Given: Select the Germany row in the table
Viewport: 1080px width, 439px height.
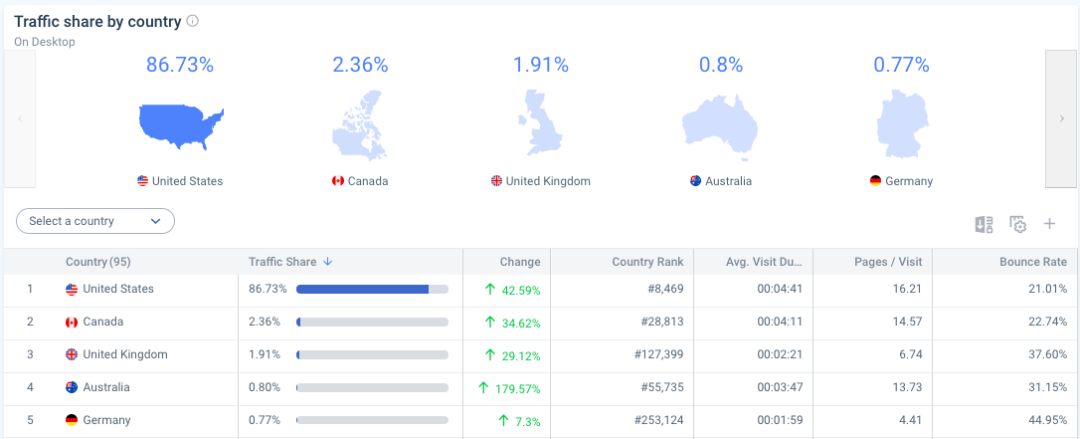Looking at the screenshot, I should pos(106,420).
